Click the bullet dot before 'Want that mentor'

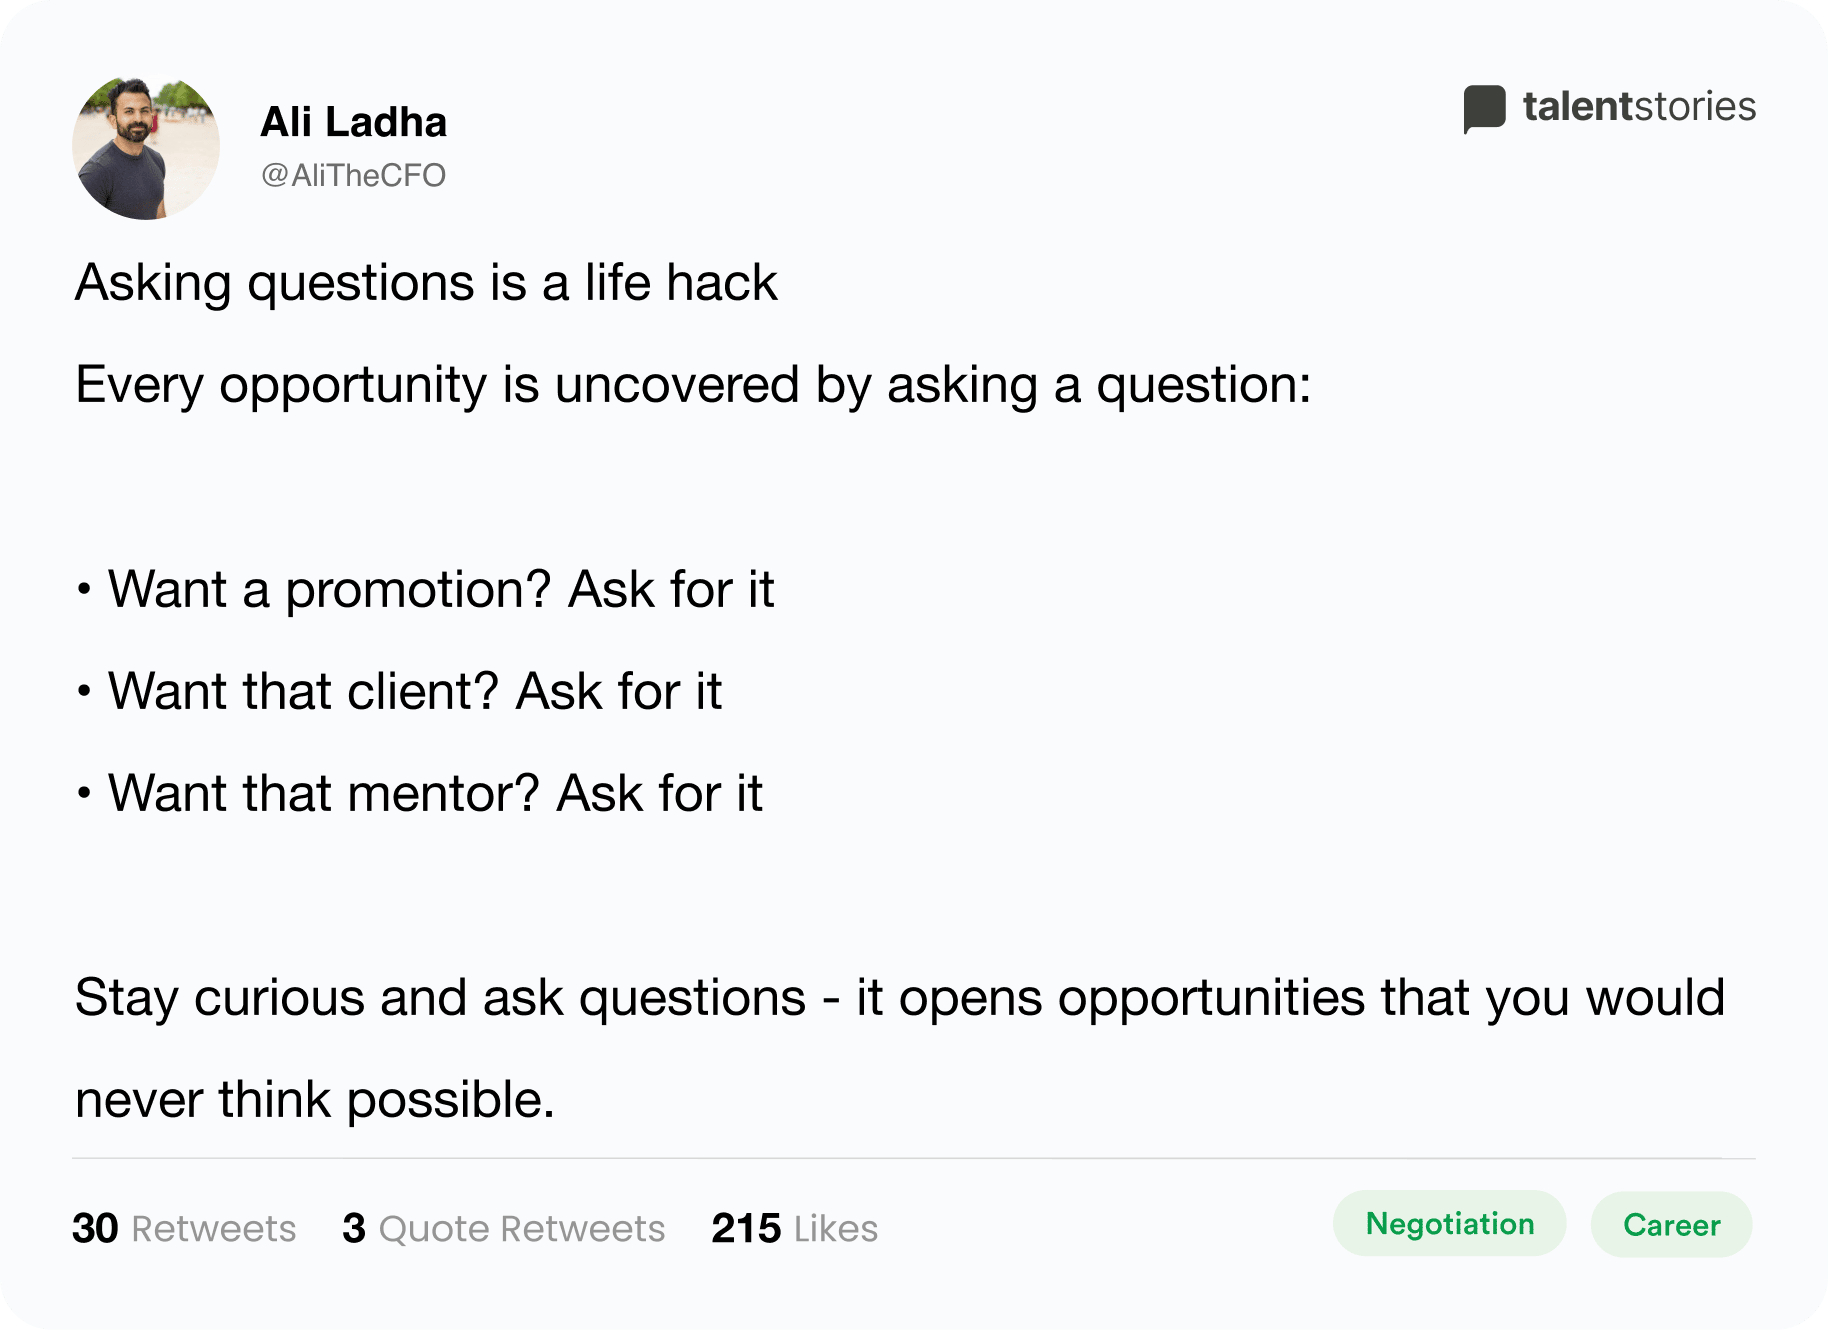click(x=84, y=794)
